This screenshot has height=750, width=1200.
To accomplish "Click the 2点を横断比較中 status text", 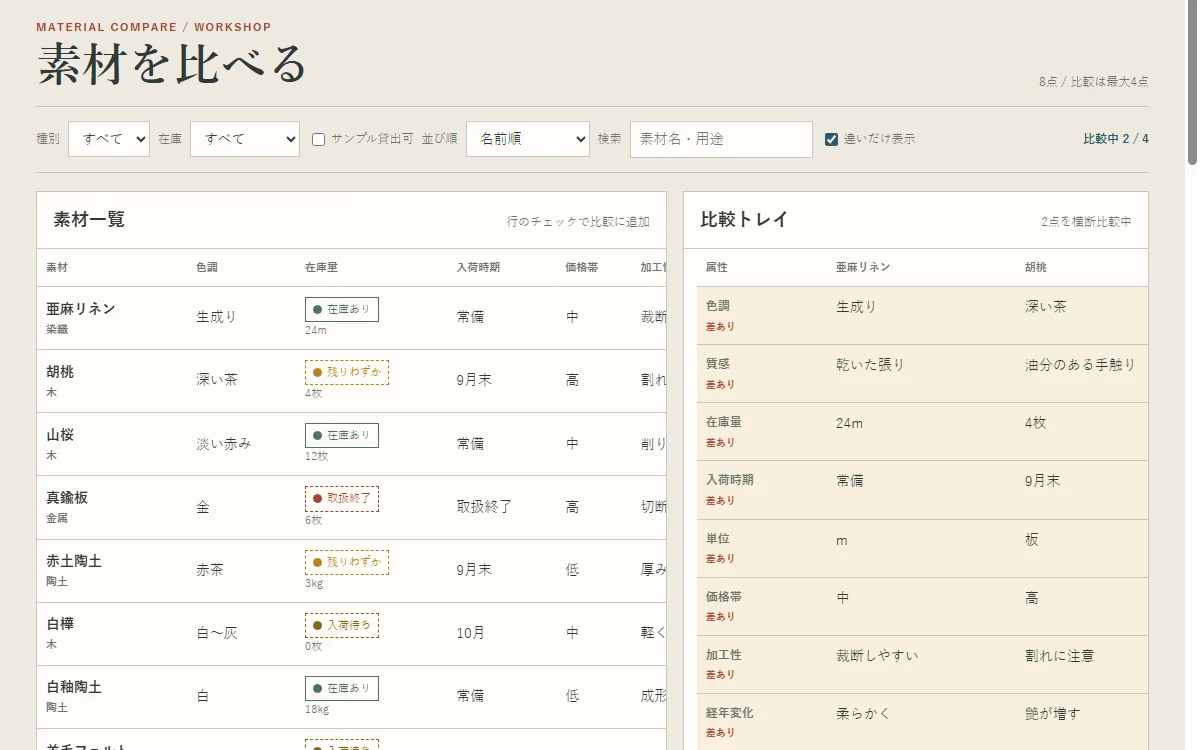I will tap(1086, 222).
